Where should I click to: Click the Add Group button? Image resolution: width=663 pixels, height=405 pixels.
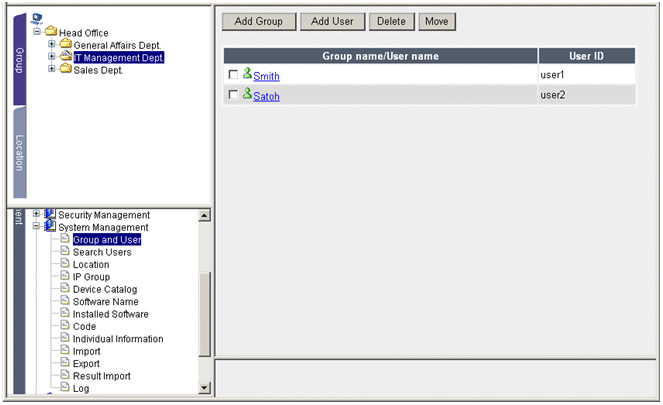[x=259, y=22]
